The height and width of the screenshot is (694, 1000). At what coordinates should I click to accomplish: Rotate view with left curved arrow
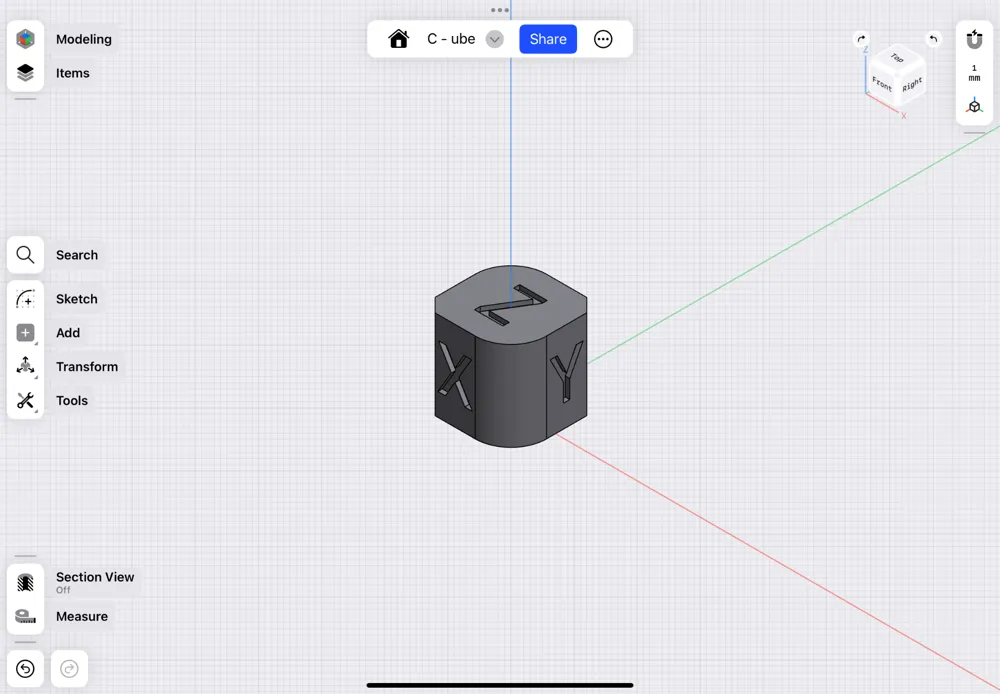coord(933,39)
